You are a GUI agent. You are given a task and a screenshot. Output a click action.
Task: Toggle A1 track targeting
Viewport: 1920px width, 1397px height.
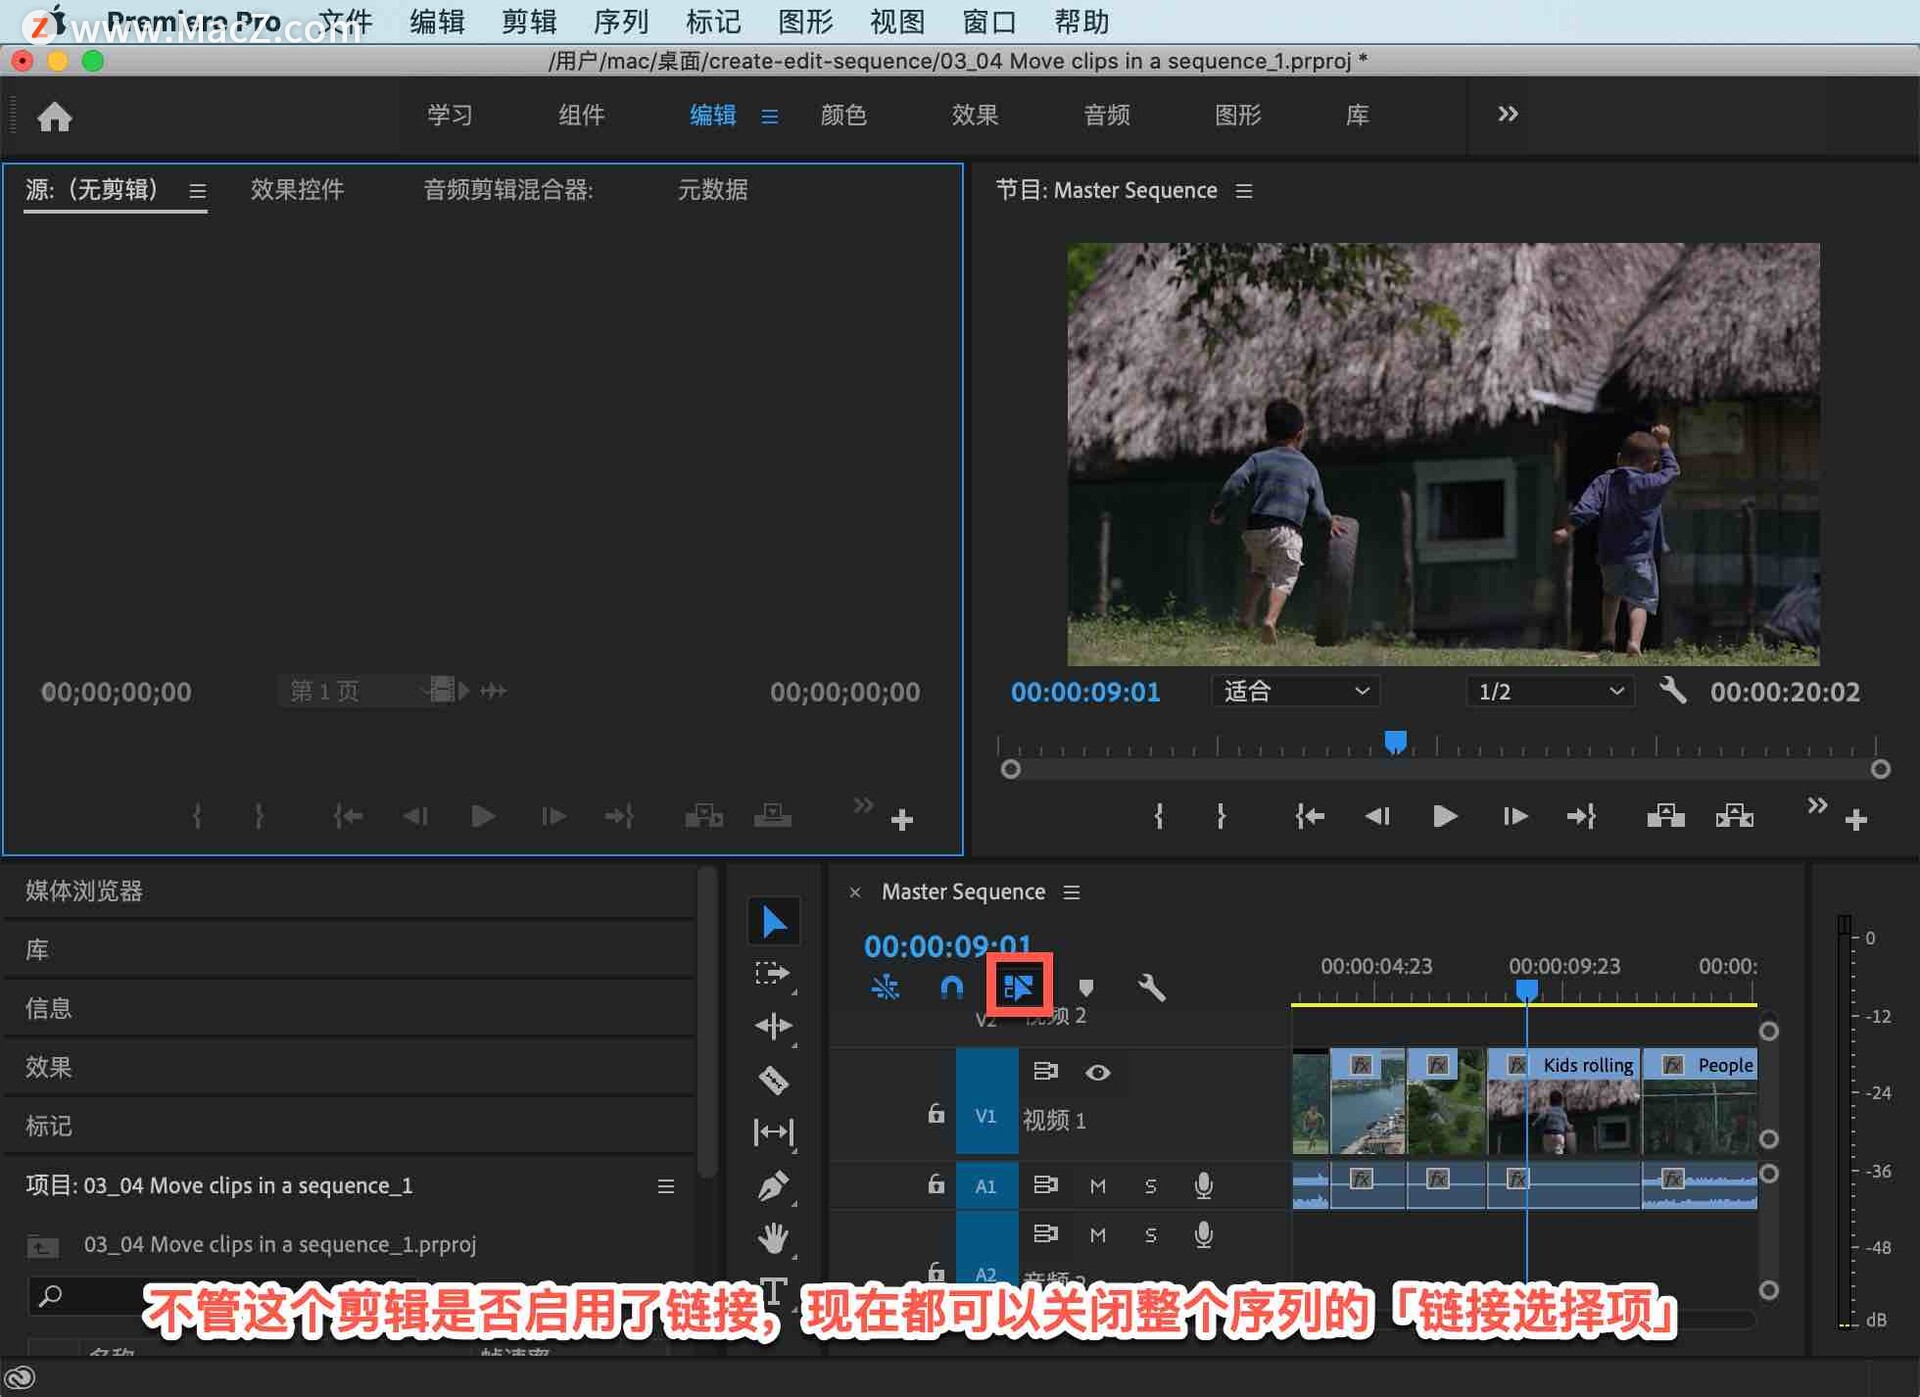tap(986, 1186)
